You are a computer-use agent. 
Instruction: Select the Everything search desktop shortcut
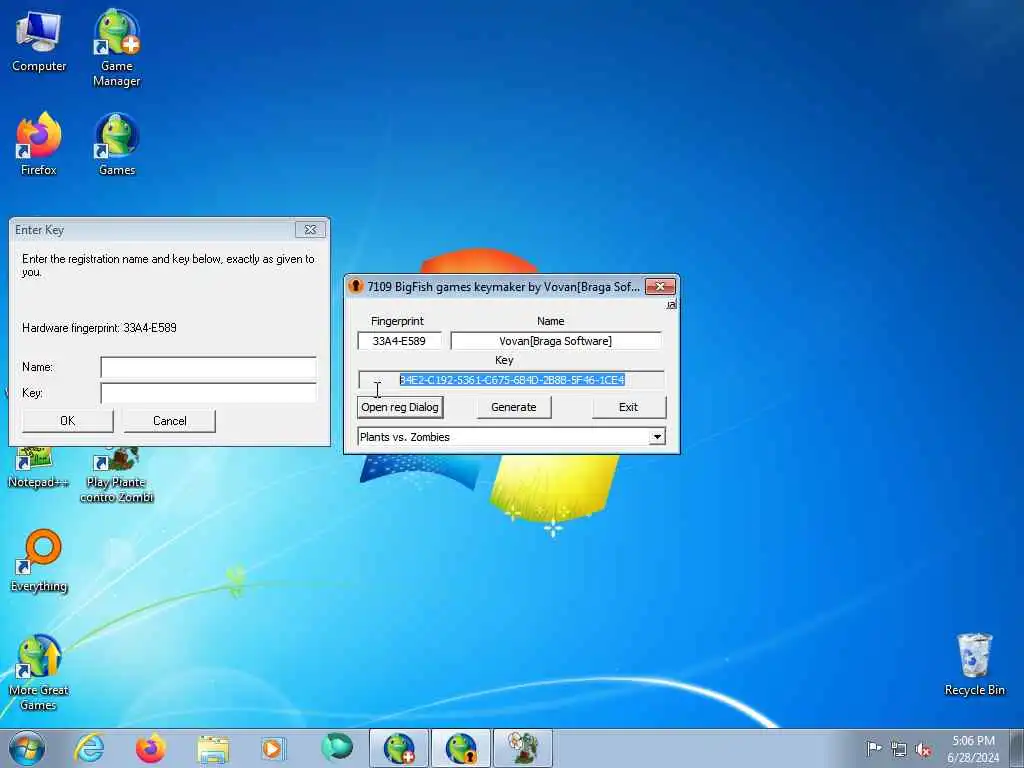[39, 560]
